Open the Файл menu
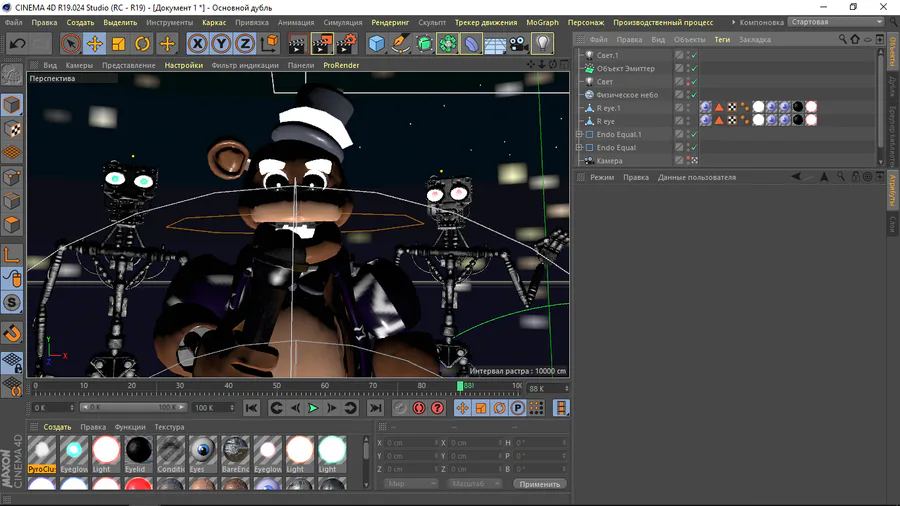The height and width of the screenshot is (506, 900). 14,22
